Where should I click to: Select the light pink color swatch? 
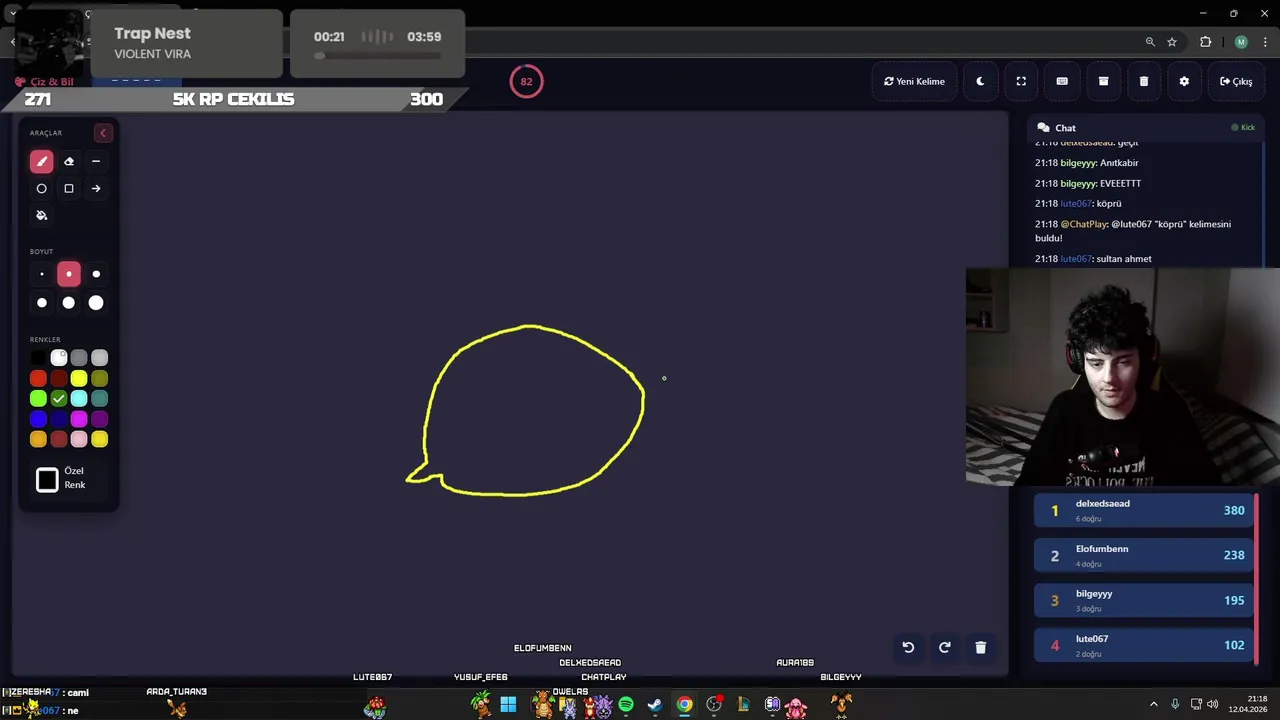(79, 439)
